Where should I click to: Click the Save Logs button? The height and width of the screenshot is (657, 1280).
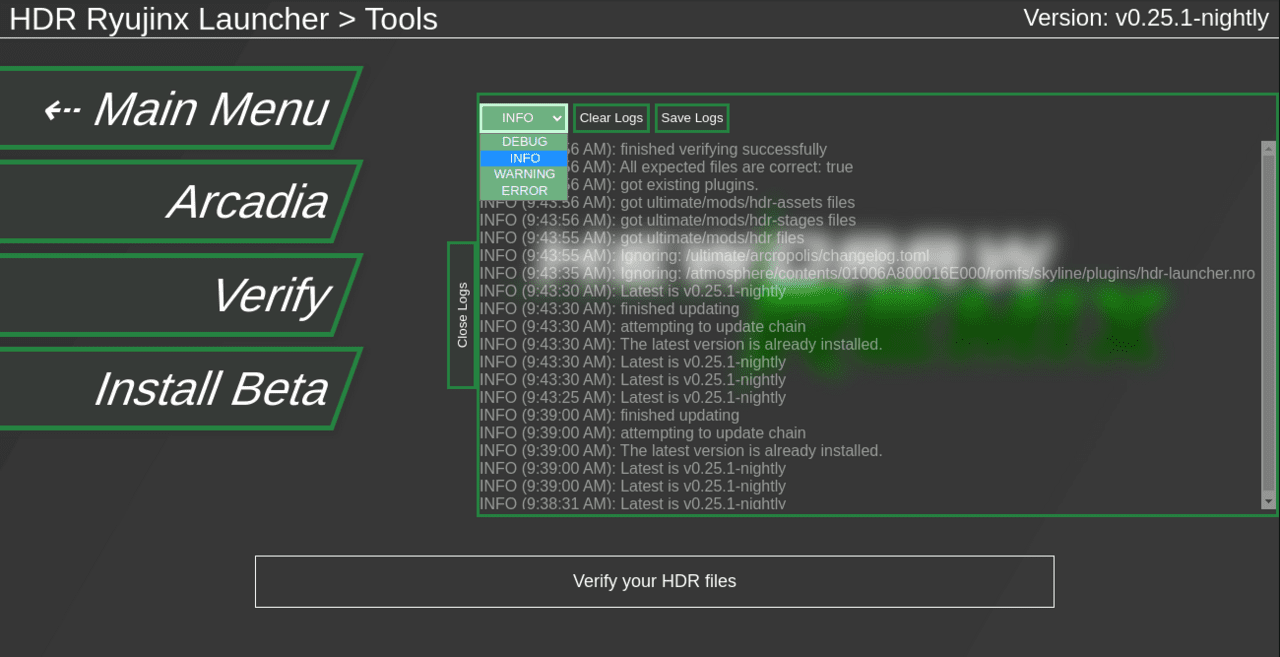click(692, 118)
